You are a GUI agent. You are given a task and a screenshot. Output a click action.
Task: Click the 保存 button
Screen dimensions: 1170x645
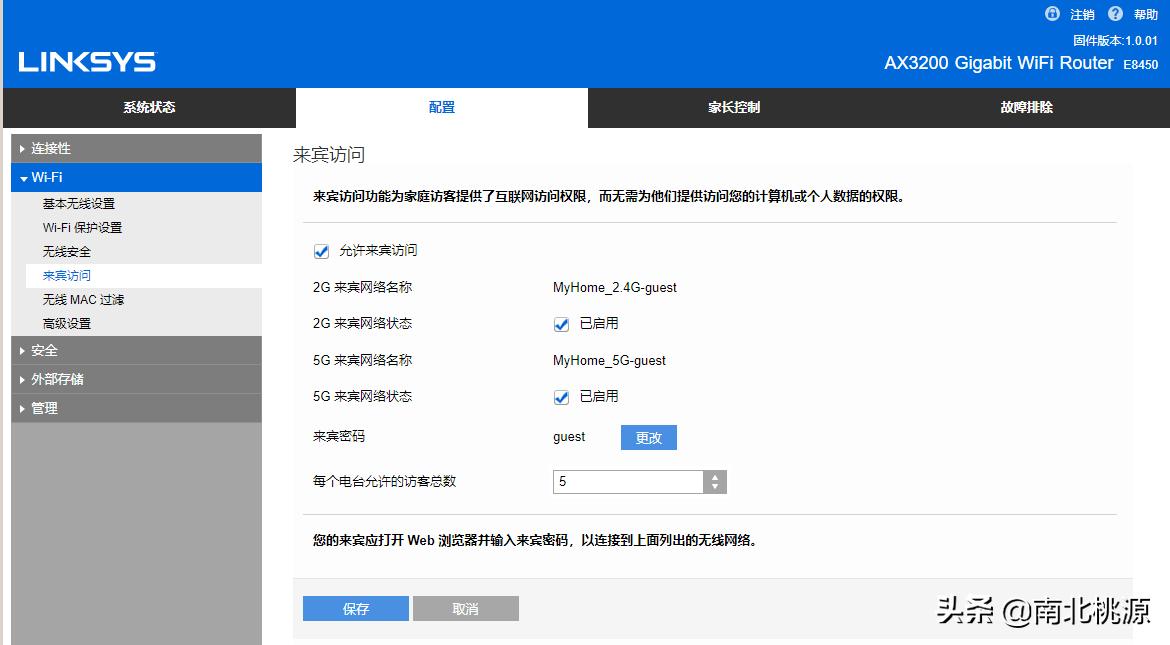coord(355,608)
